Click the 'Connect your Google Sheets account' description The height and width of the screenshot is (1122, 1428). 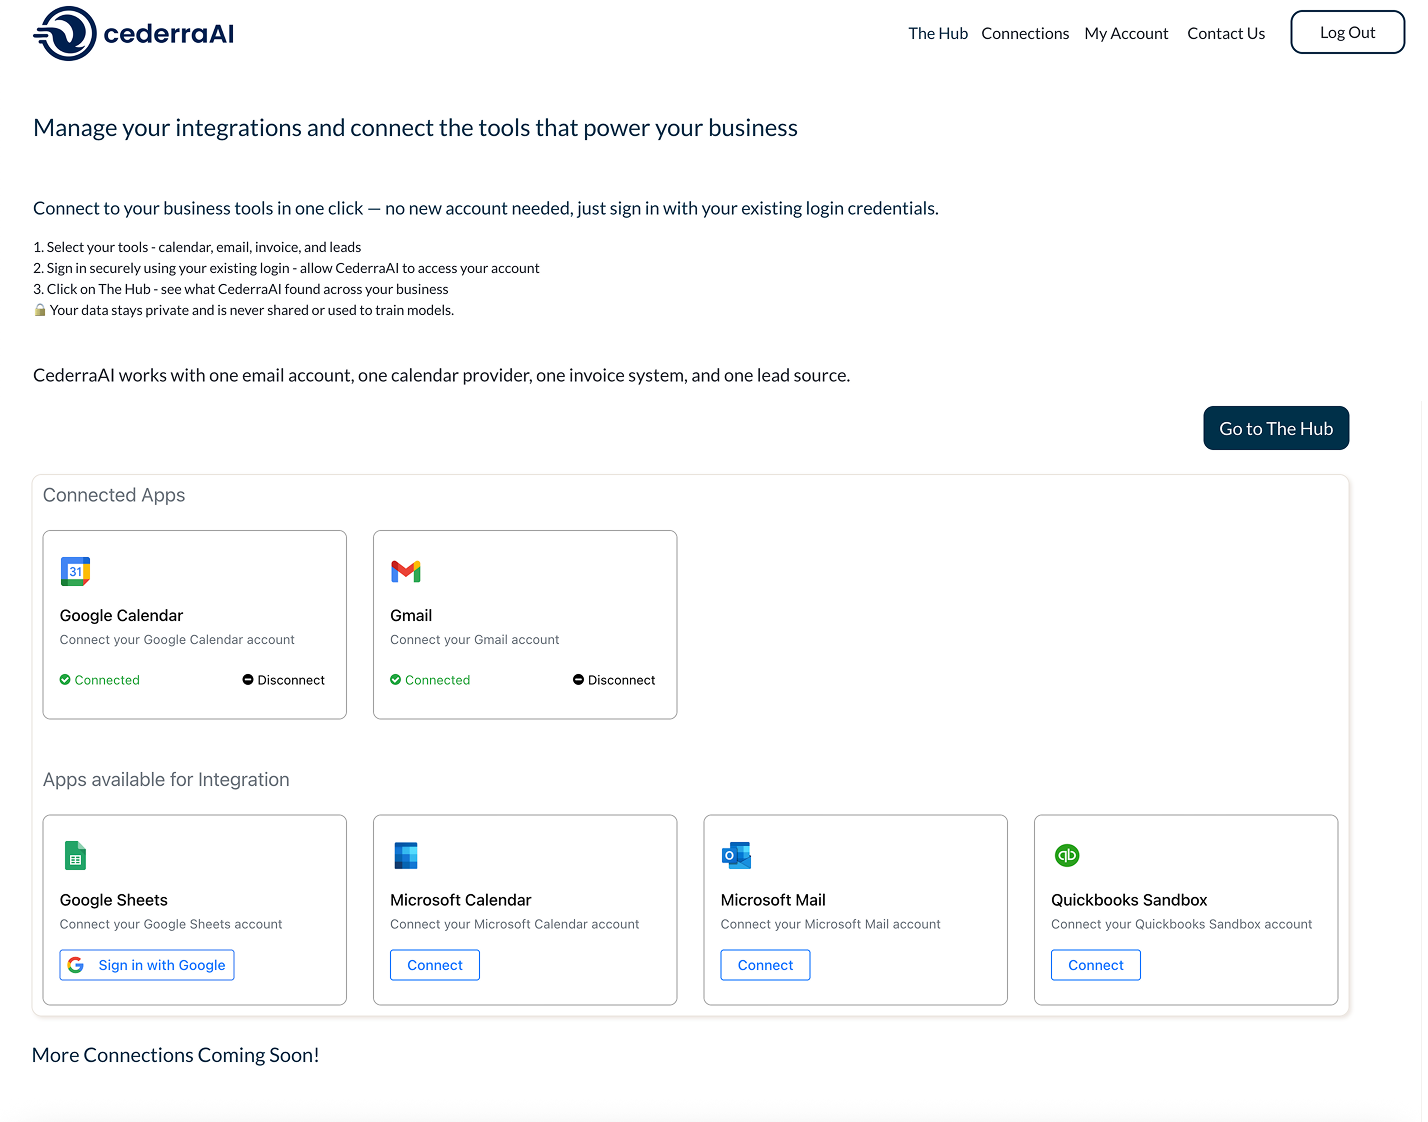pyautogui.click(x=171, y=925)
